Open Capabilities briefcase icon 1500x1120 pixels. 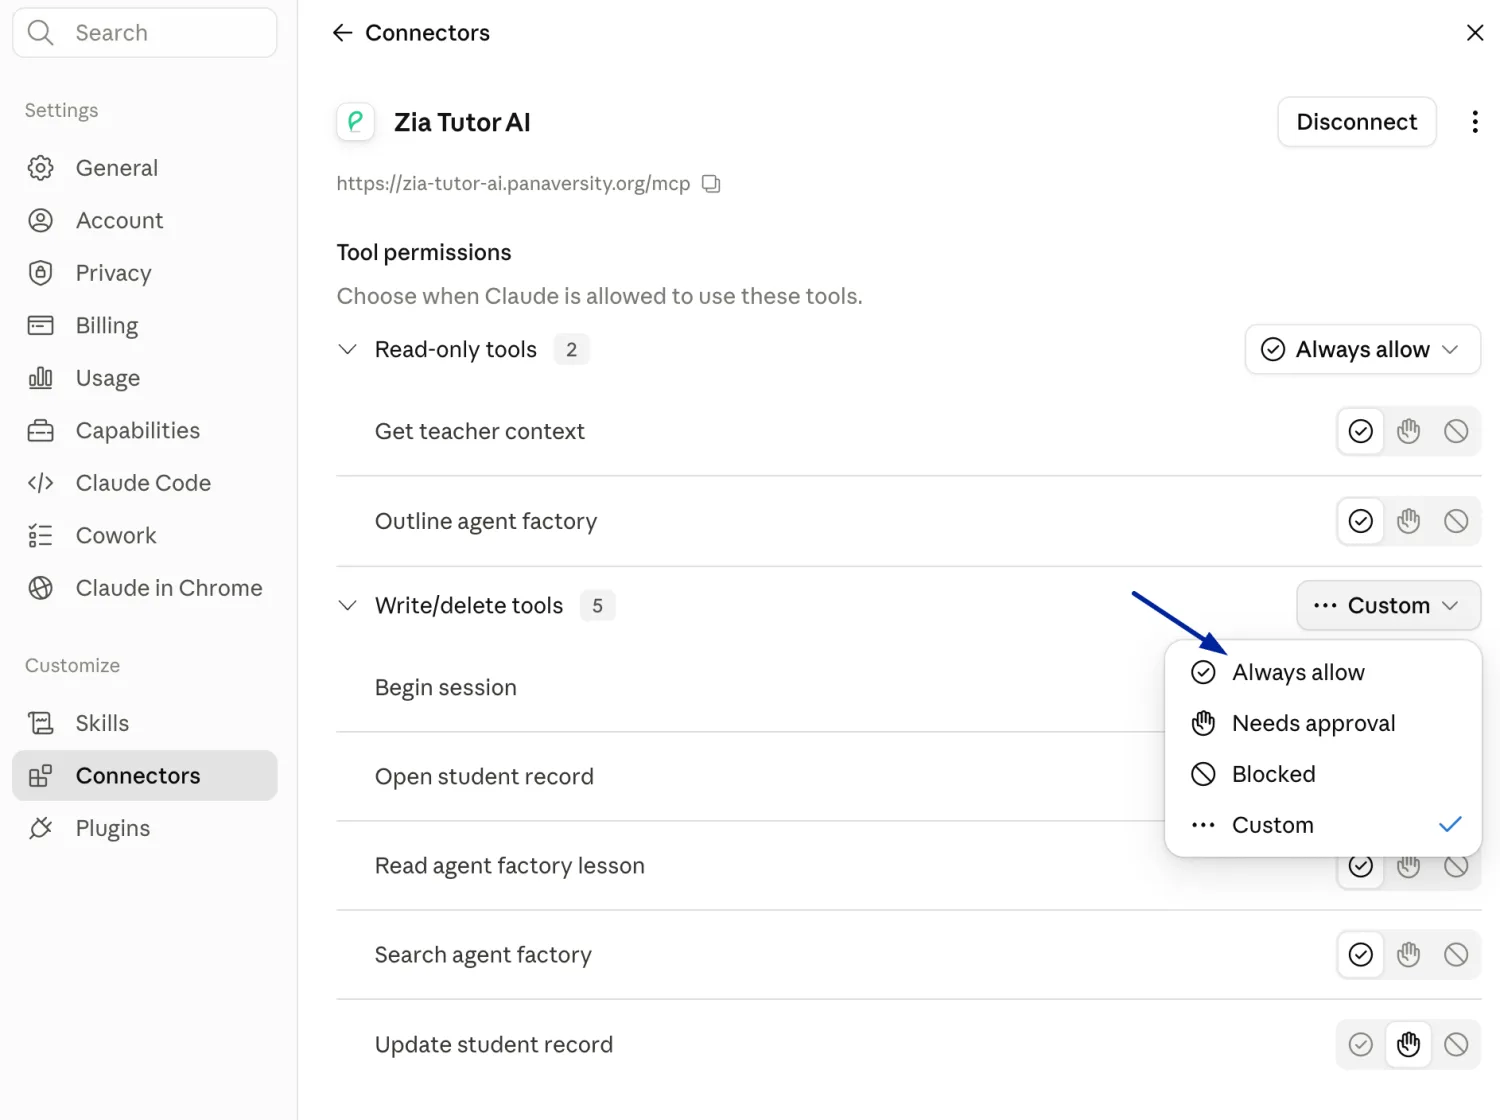pyautogui.click(x=41, y=431)
